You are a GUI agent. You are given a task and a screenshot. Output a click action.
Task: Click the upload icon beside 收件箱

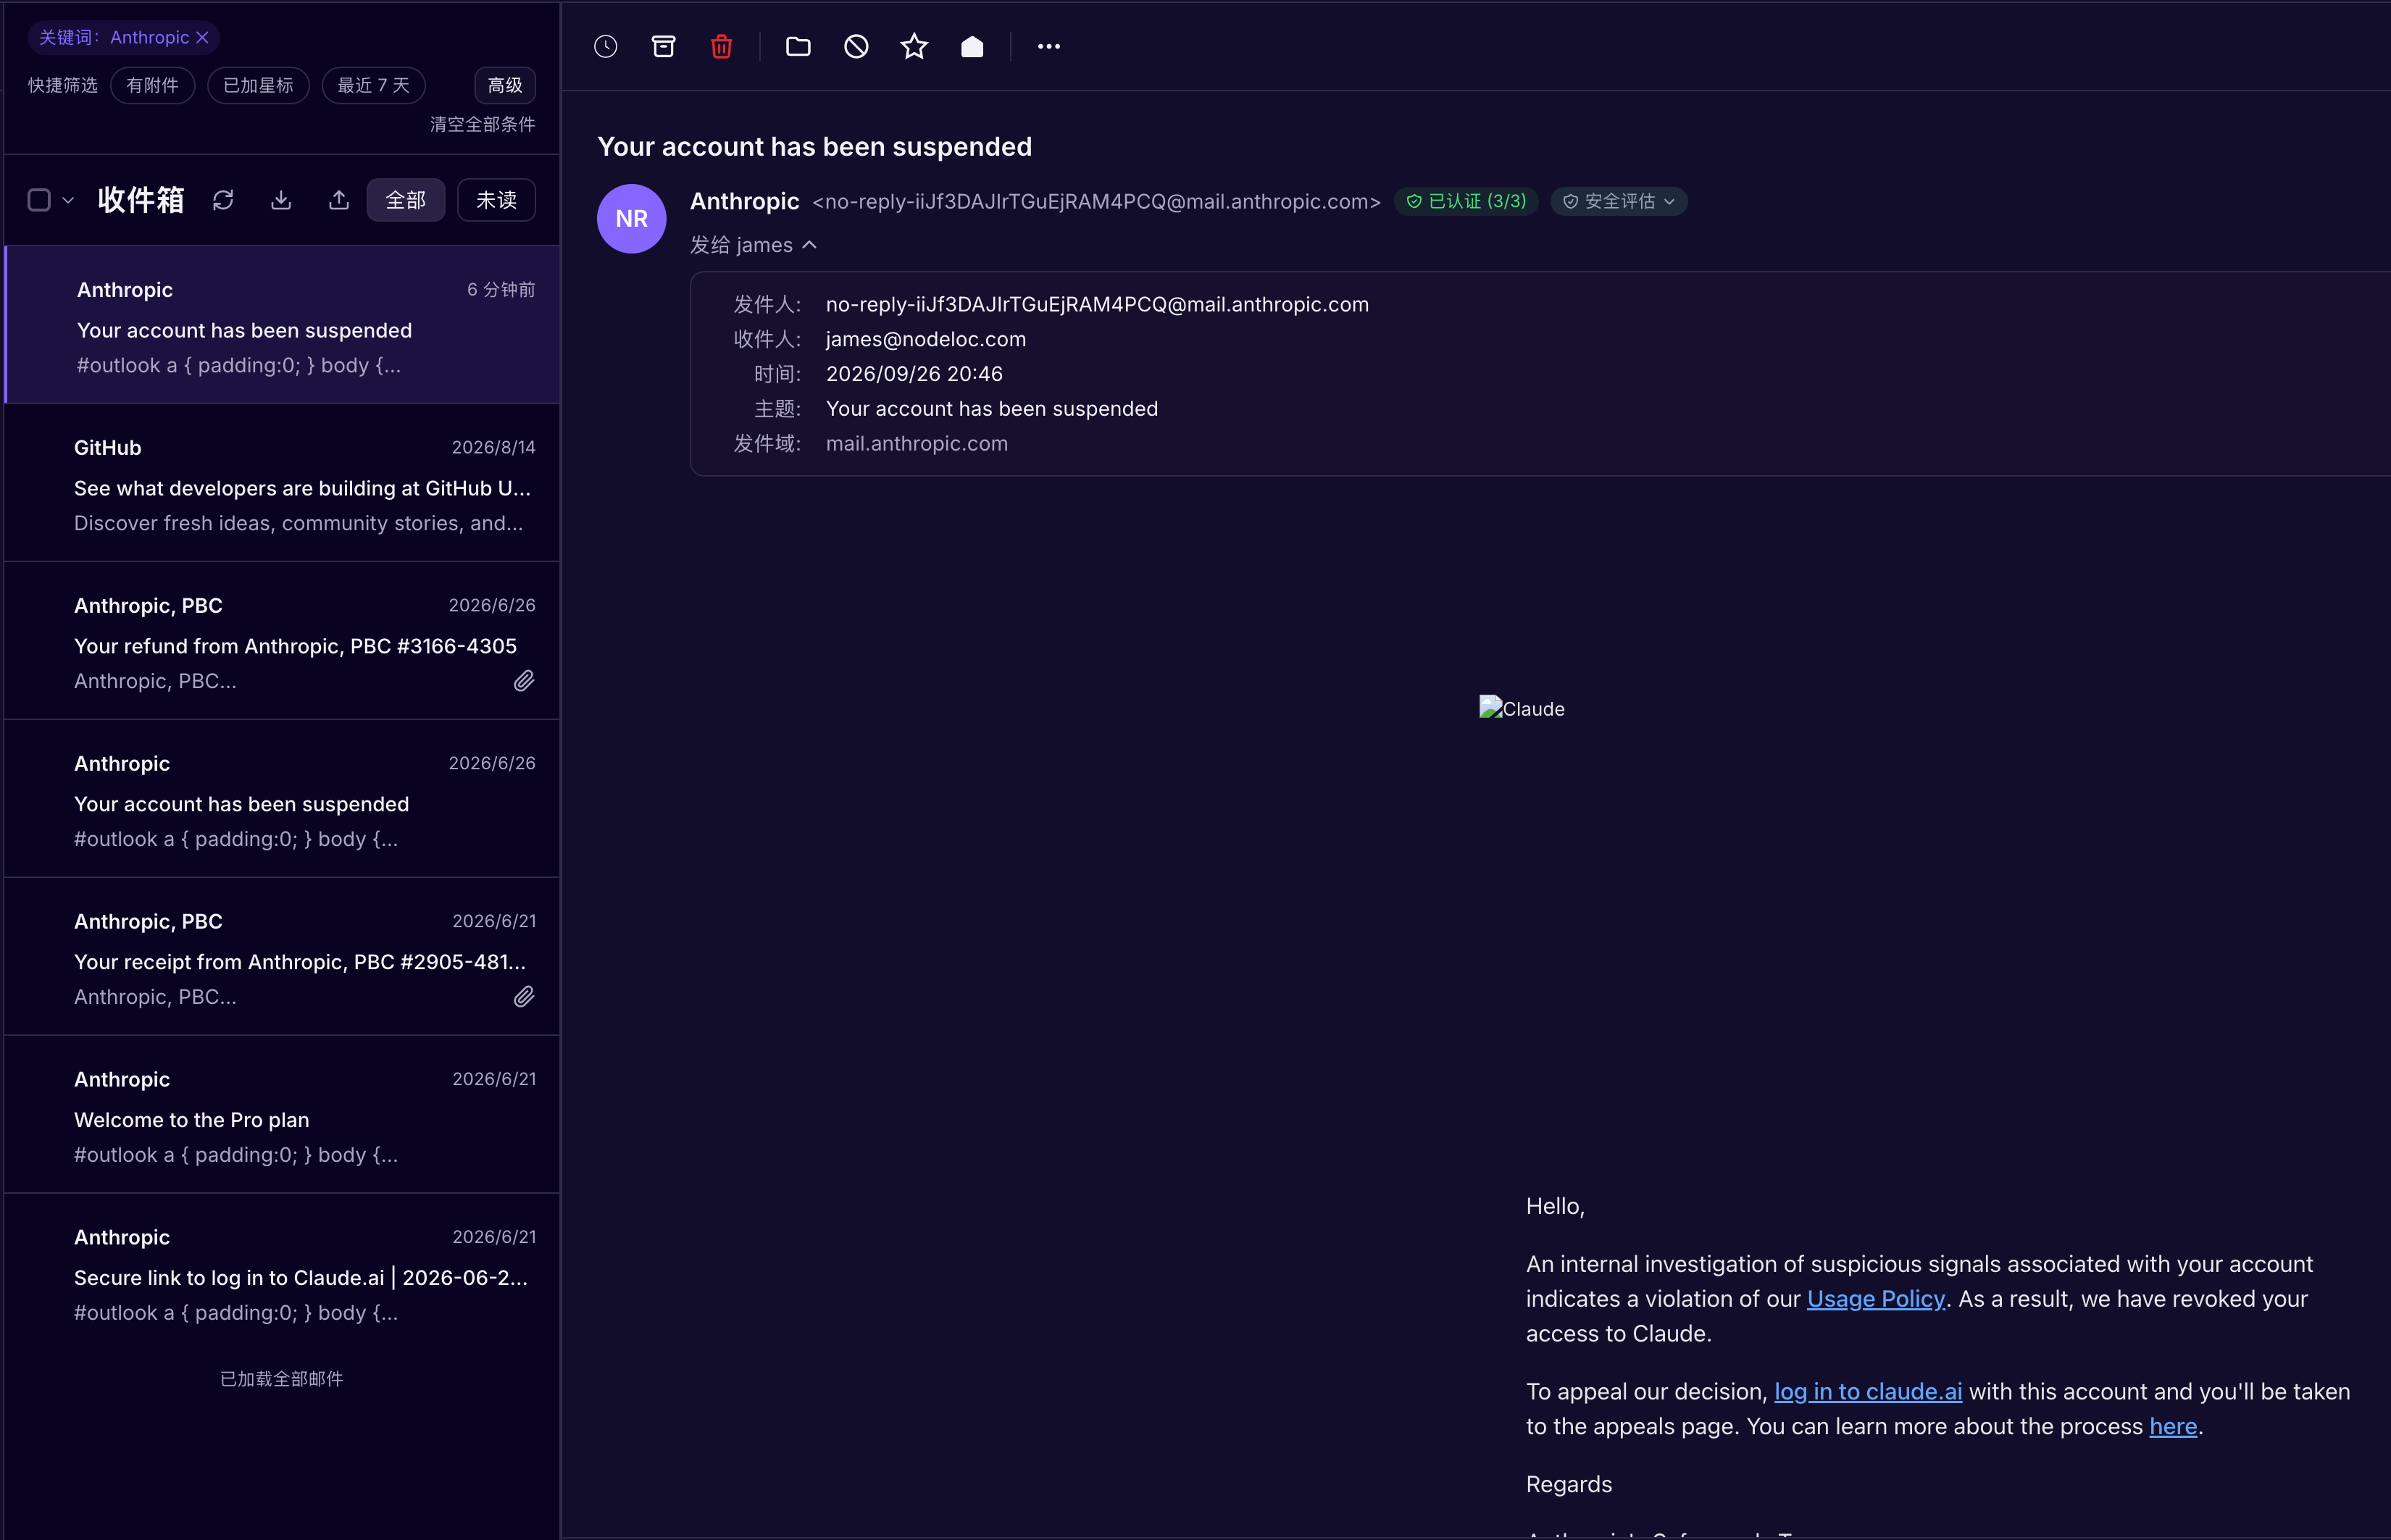coord(339,200)
